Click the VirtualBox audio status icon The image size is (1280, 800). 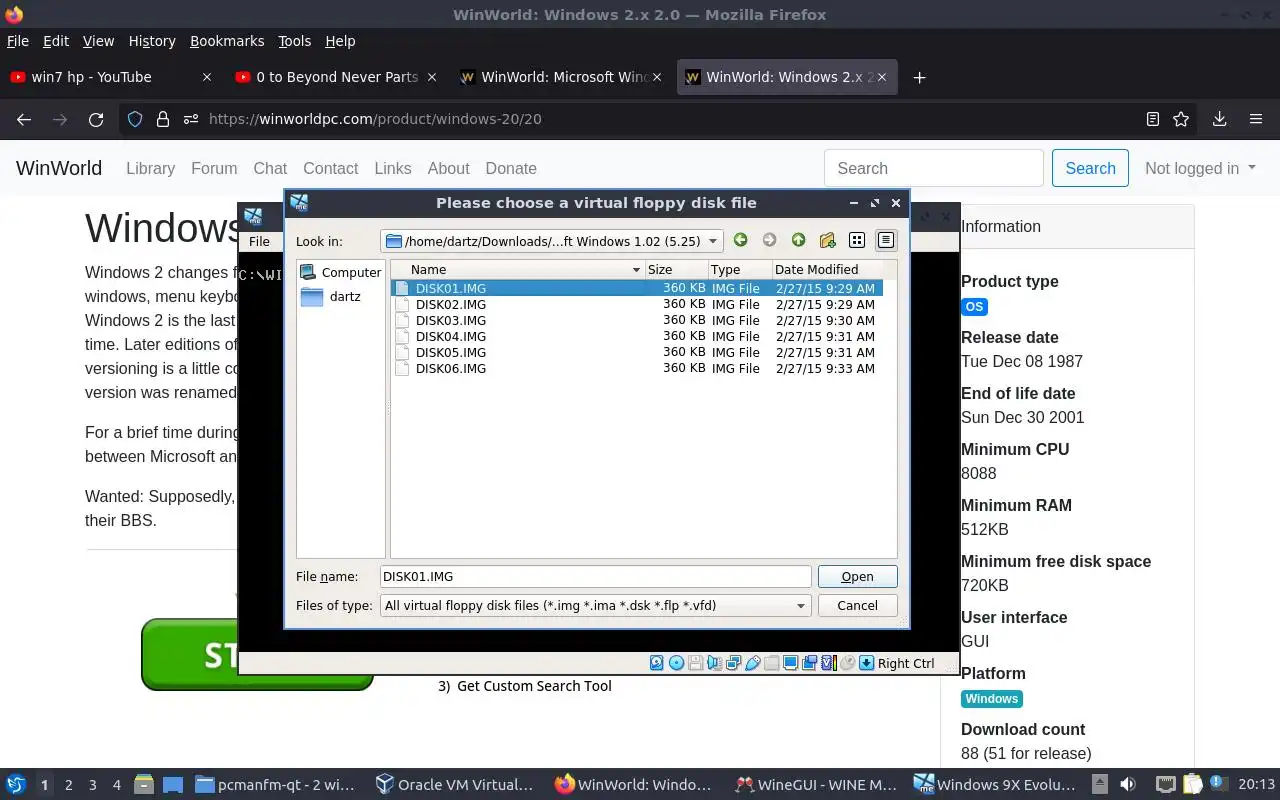(x=714, y=663)
